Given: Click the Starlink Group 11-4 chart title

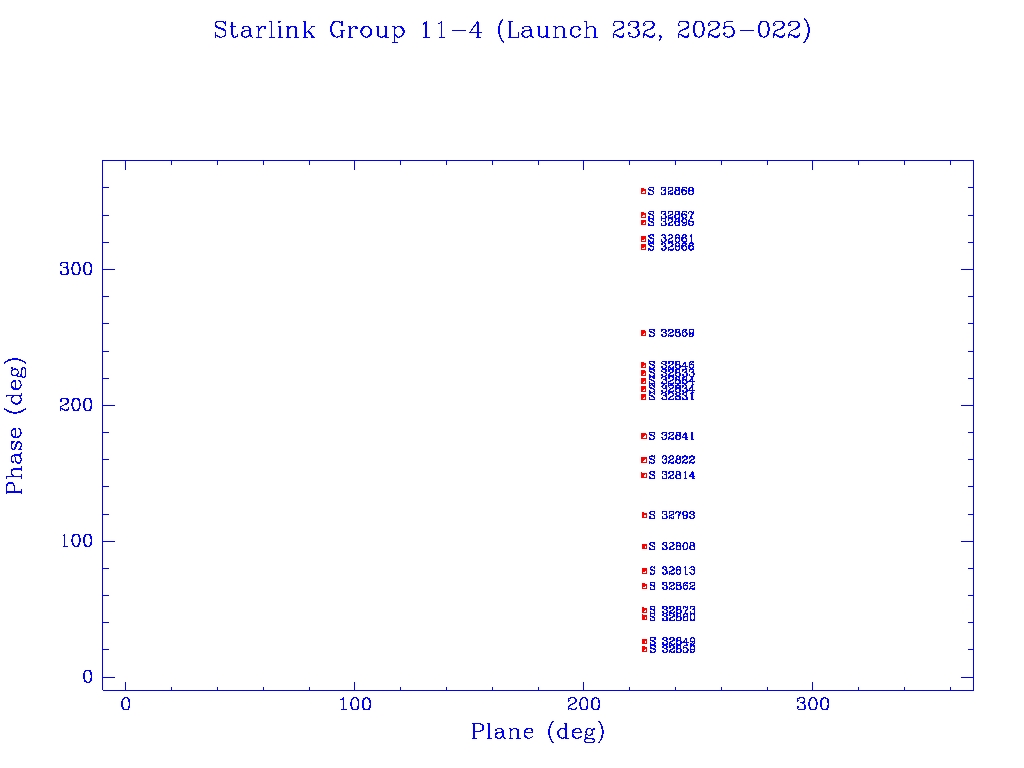Looking at the screenshot, I should pyautogui.click(x=512, y=31).
